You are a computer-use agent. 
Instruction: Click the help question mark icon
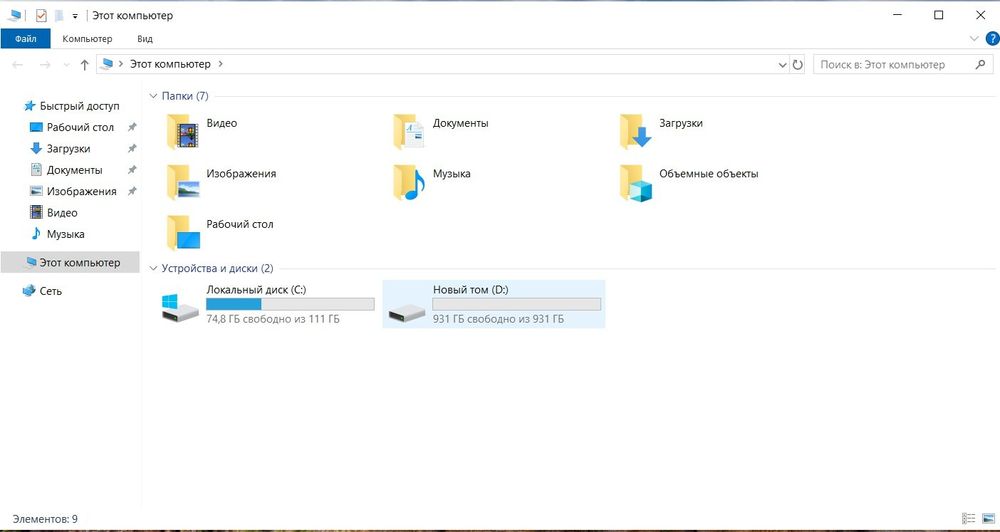pyautogui.click(x=992, y=38)
